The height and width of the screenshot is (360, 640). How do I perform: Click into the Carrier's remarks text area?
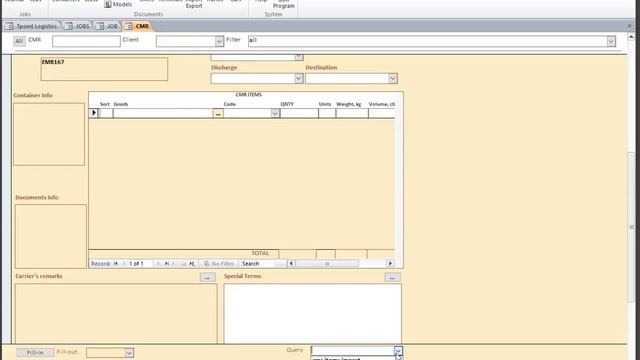click(x=116, y=313)
